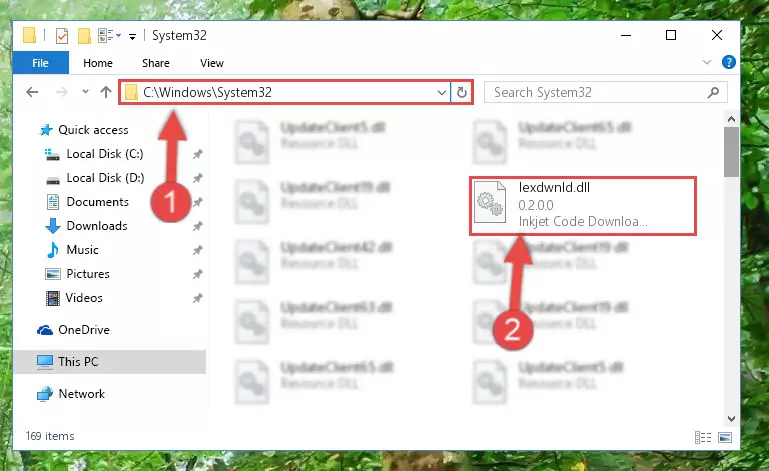The image size is (769, 471).
Task: Open the File menu
Action: (40, 63)
